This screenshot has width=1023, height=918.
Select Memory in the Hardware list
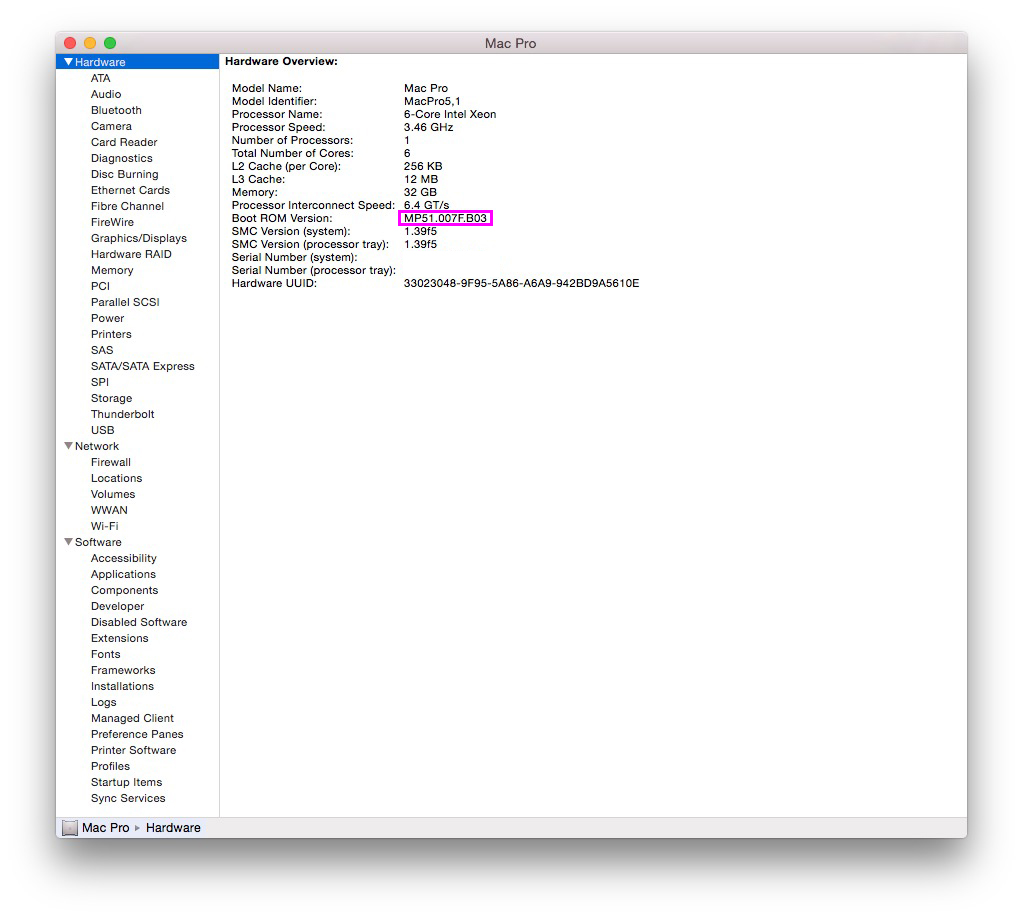point(112,270)
